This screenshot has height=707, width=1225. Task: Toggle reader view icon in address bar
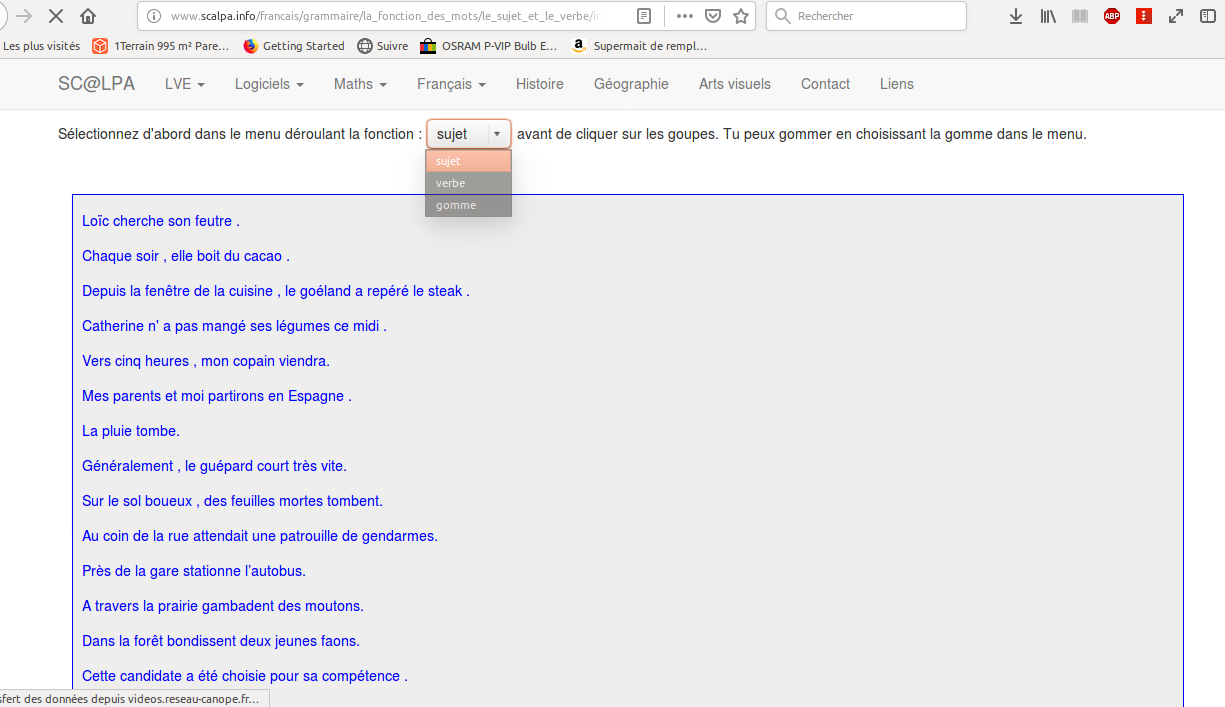(645, 16)
